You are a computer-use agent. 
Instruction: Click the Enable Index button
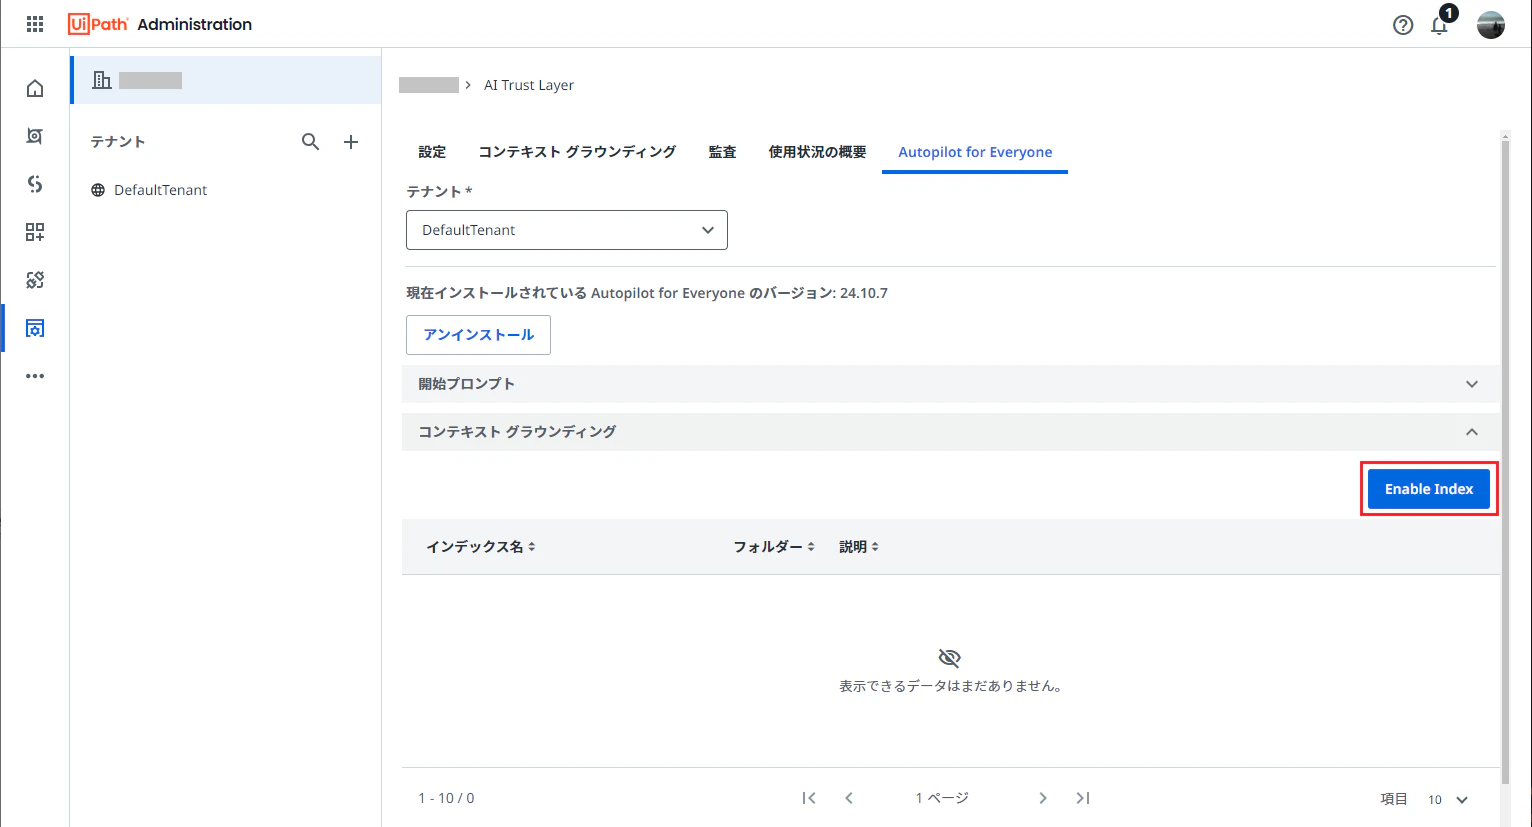1429,489
